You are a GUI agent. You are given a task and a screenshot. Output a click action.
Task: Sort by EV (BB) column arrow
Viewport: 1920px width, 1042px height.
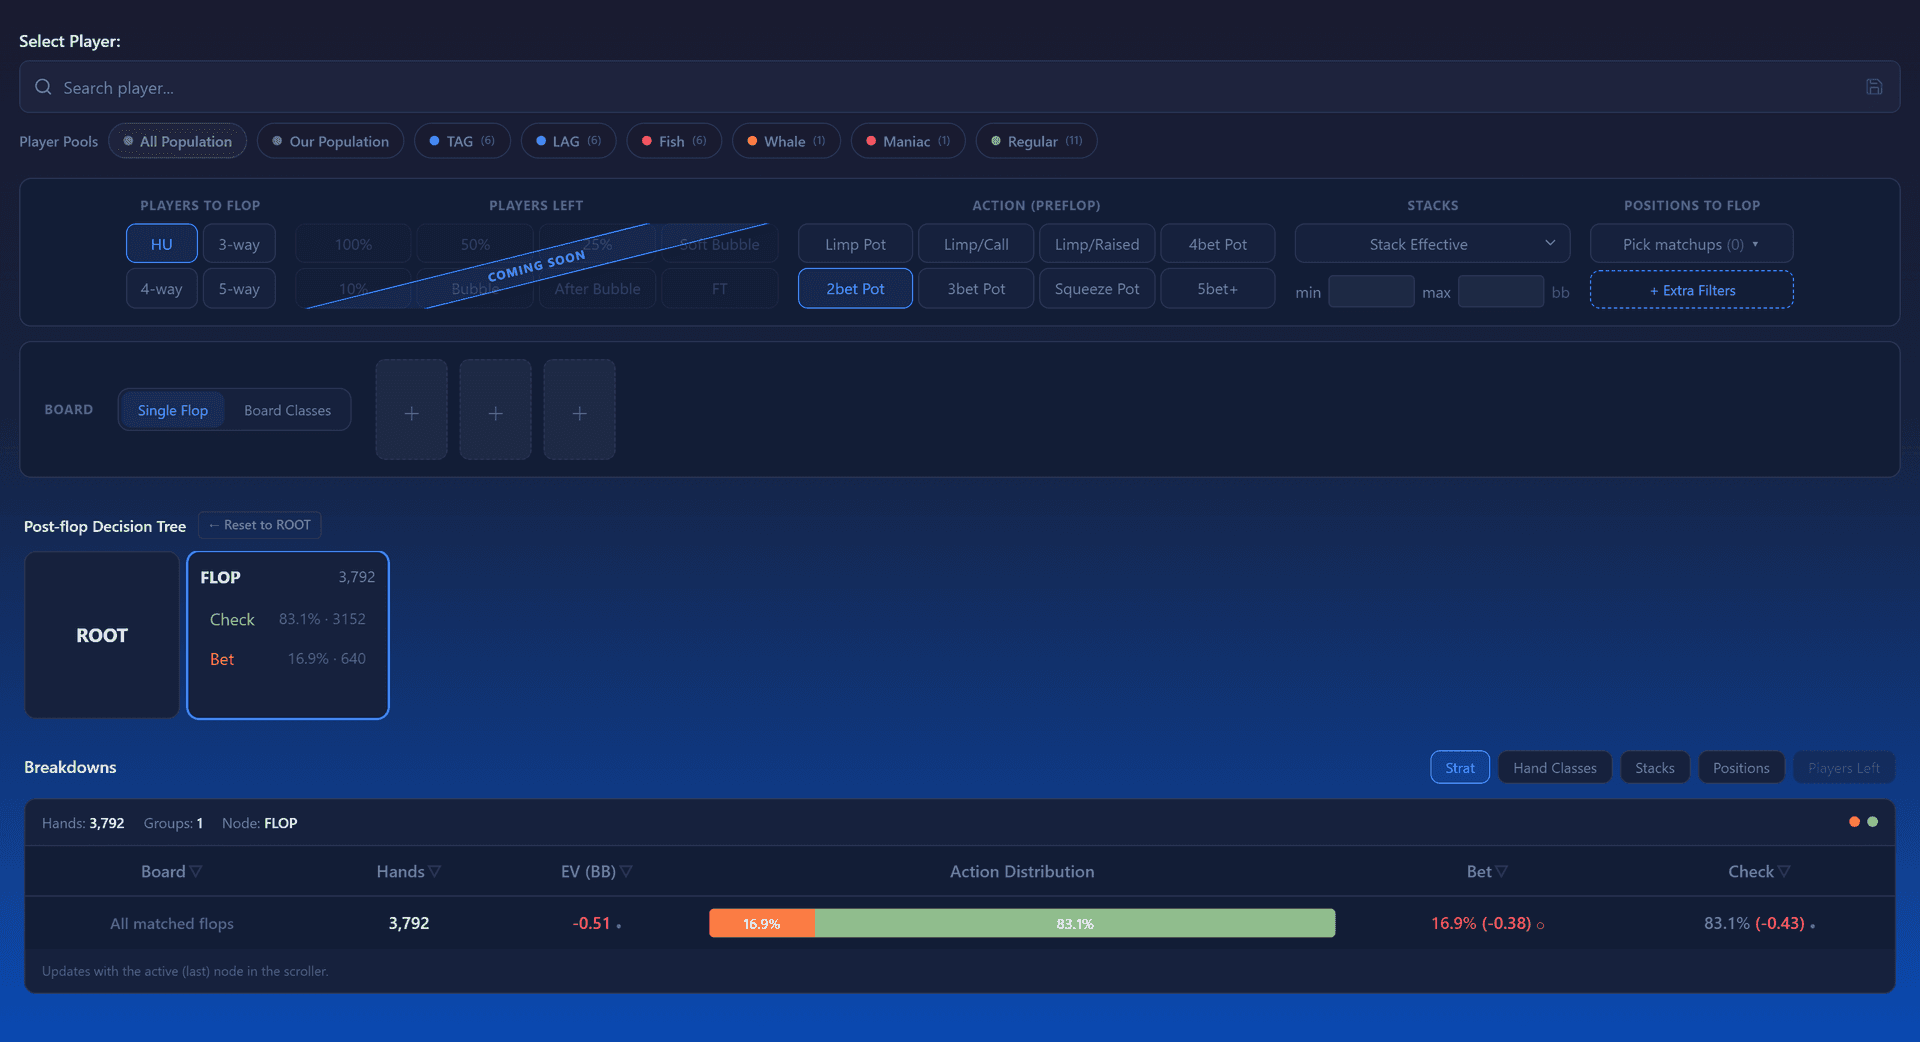click(626, 872)
